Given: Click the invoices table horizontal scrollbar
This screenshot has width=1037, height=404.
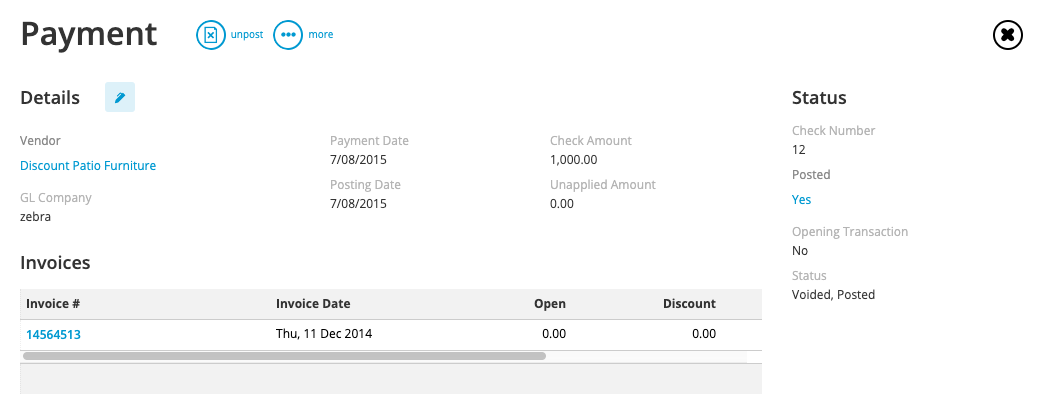Looking at the screenshot, I should click(284, 356).
